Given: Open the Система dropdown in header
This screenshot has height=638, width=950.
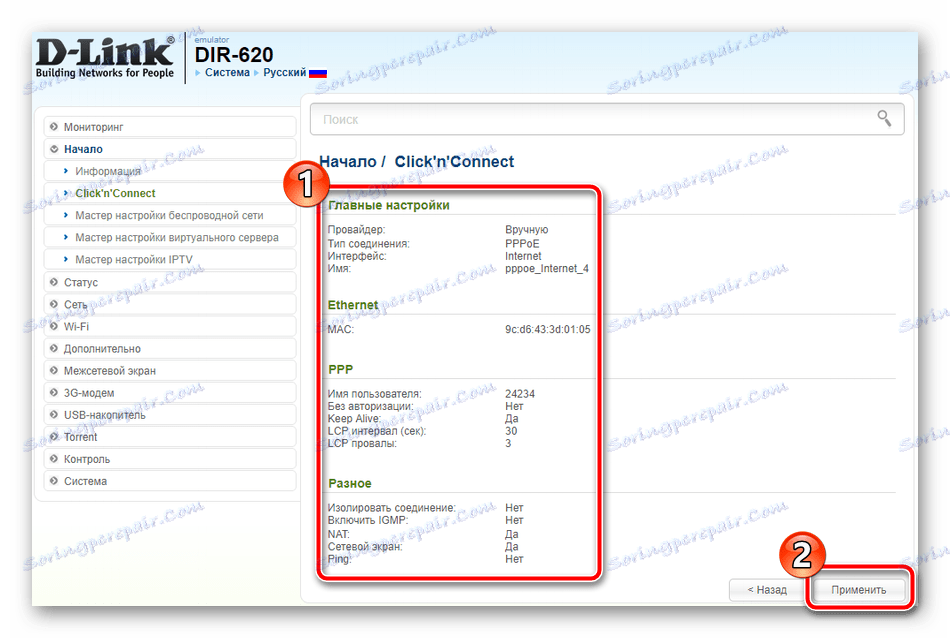Looking at the screenshot, I should pos(227,73).
